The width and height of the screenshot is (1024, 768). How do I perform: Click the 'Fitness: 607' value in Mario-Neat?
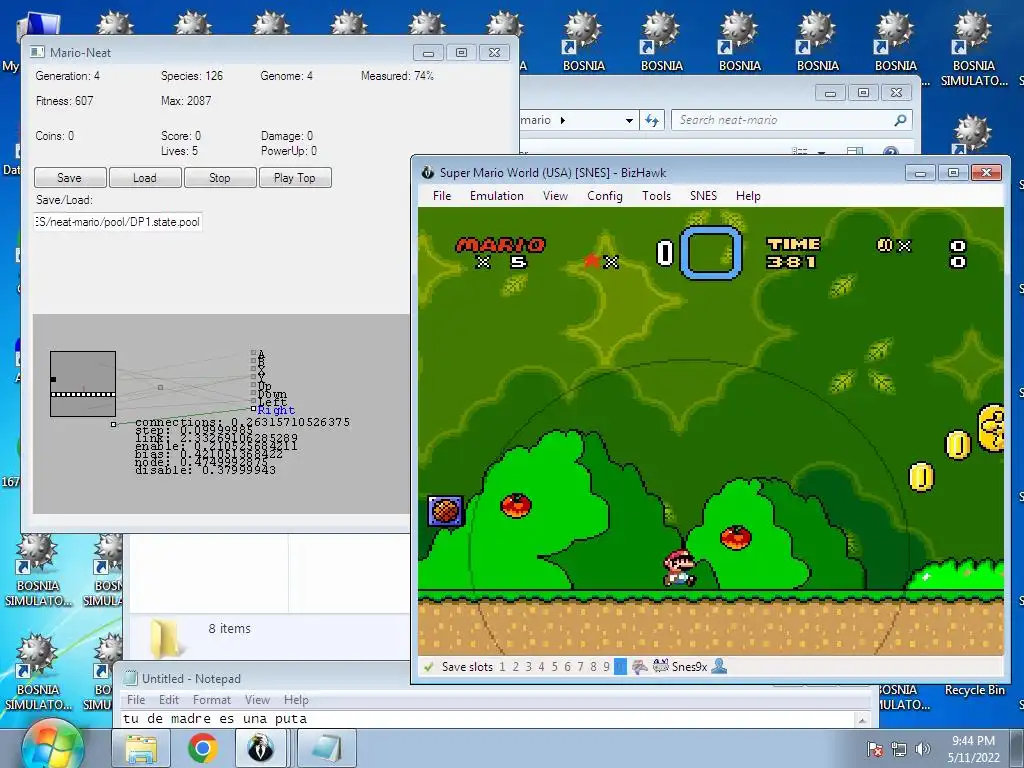click(65, 101)
